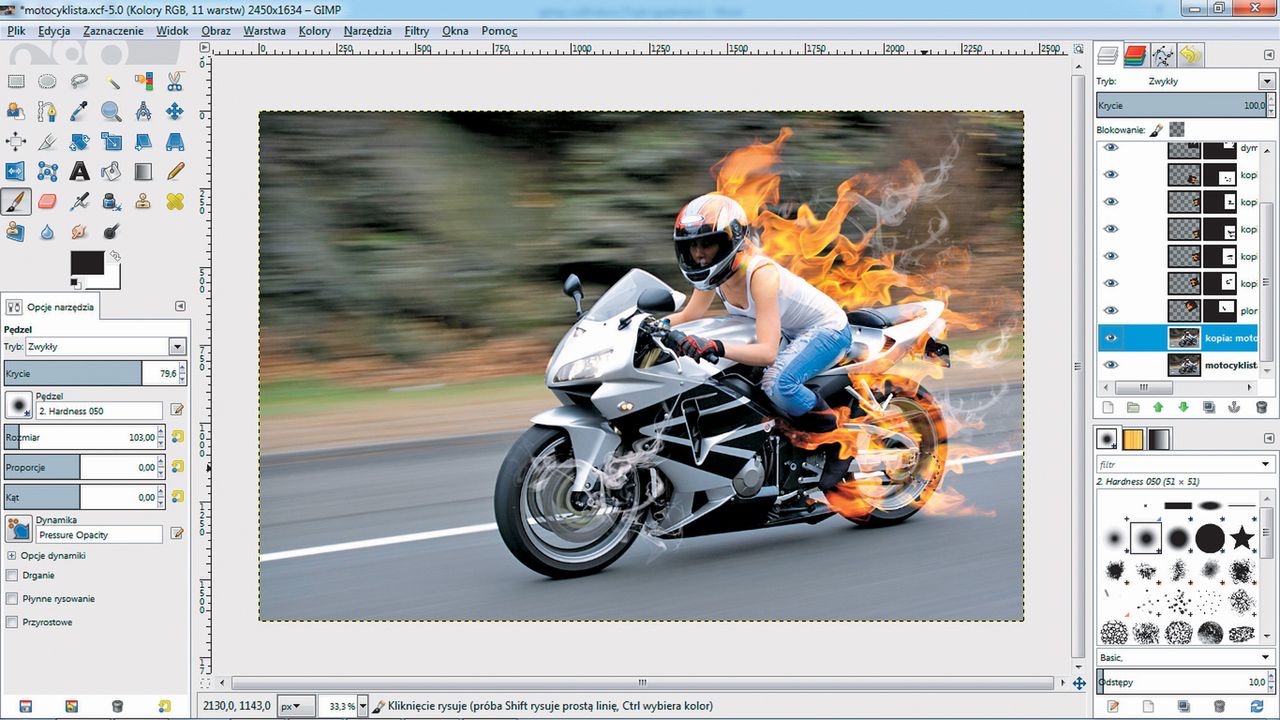Viewport: 1280px width, 720px height.
Task: Open tool options tab configuration menu arrow
Action: click(x=180, y=306)
